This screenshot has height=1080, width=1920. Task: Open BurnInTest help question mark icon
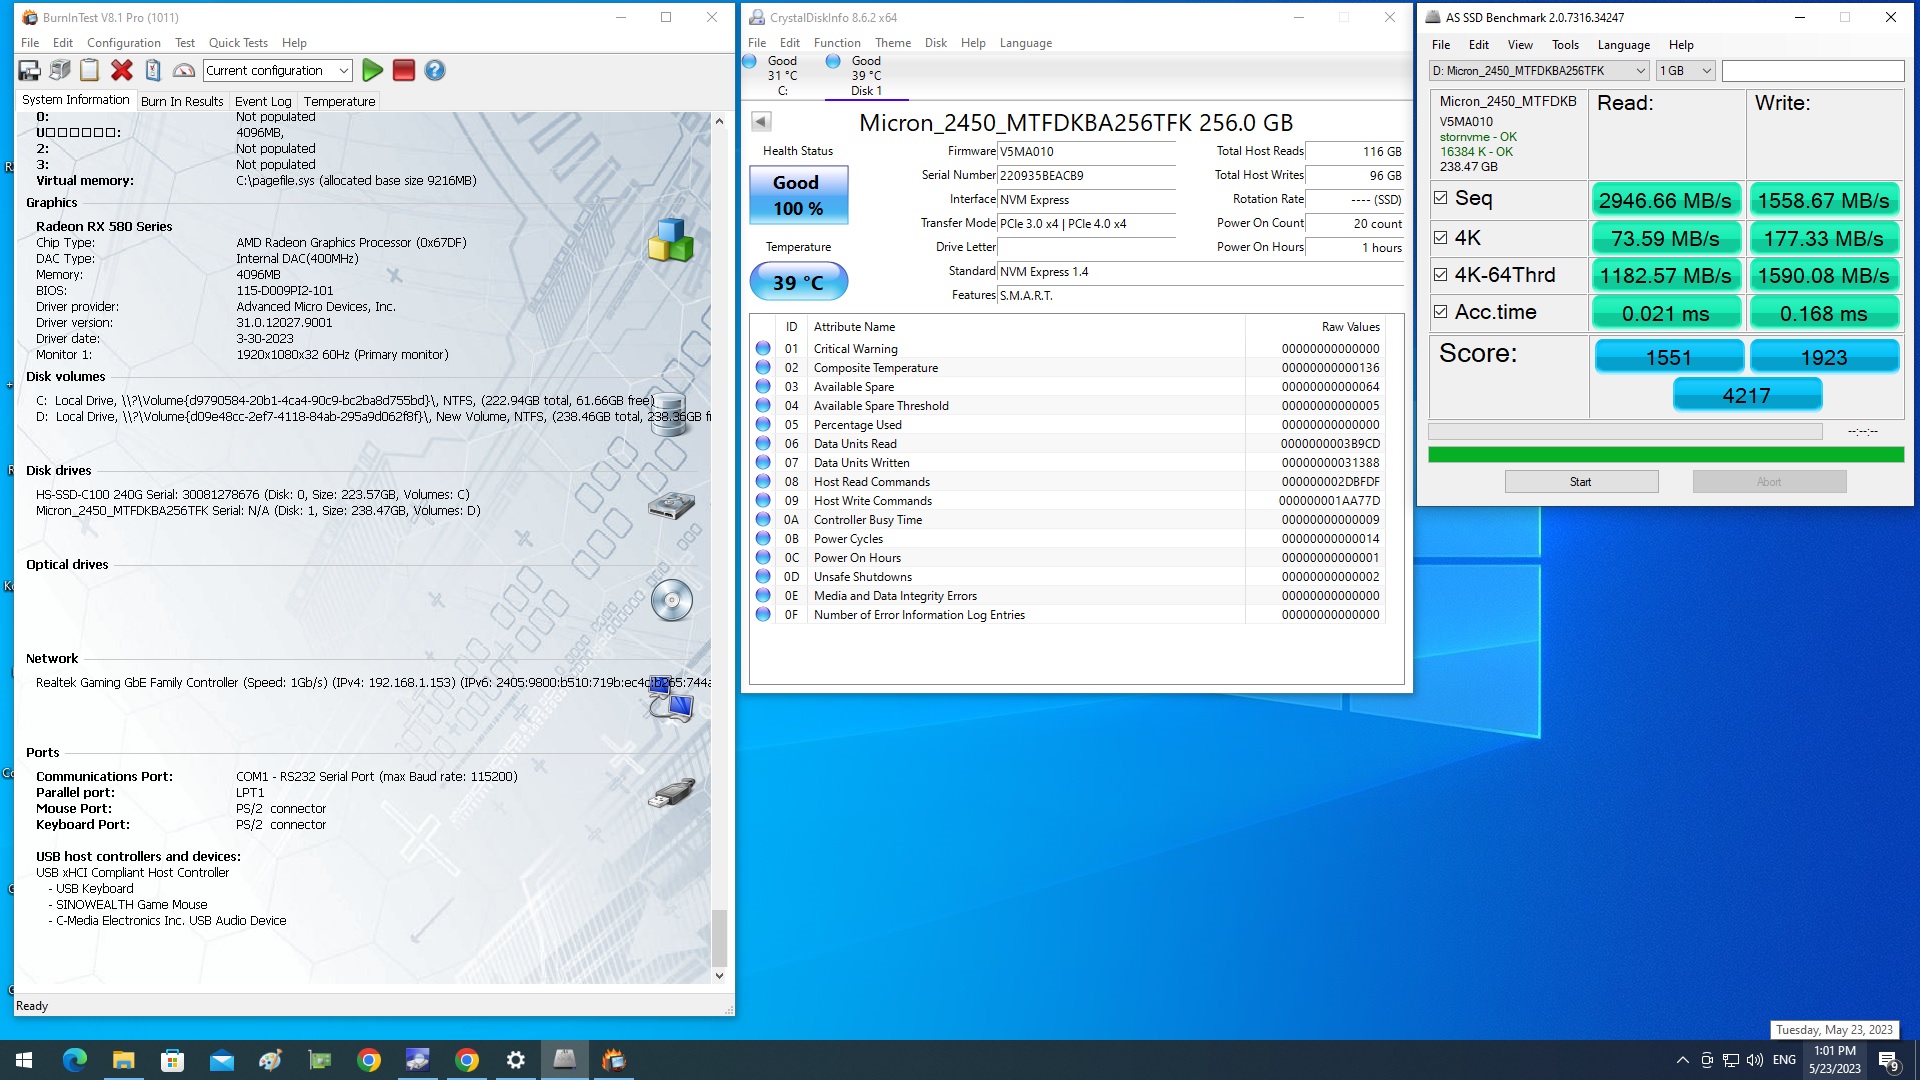click(435, 70)
